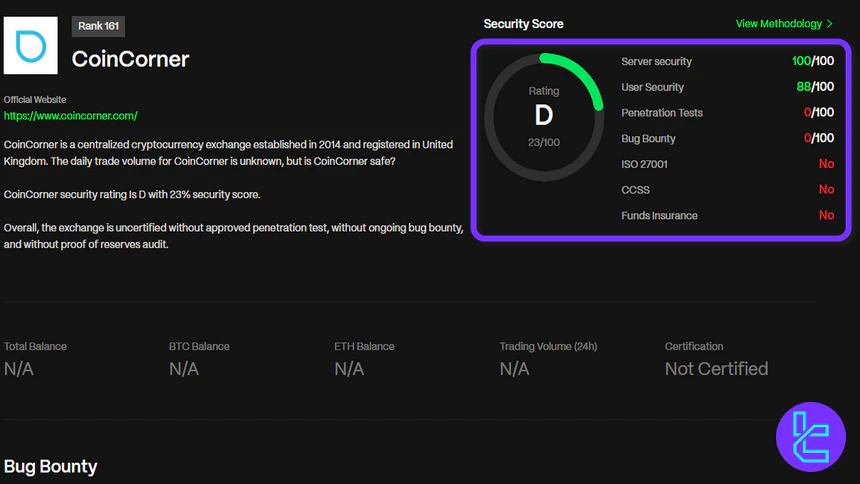Click the Penetration Tests score row

coord(727,113)
